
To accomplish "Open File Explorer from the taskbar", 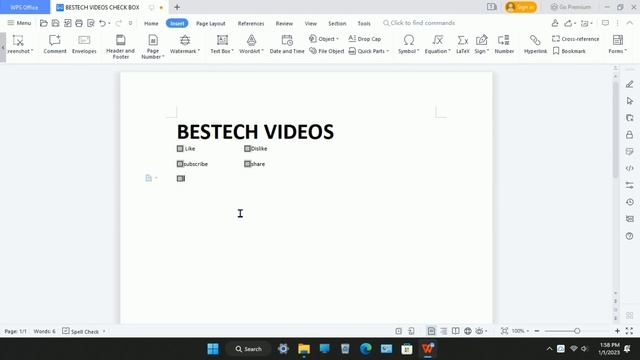I will click(x=304, y=349).
